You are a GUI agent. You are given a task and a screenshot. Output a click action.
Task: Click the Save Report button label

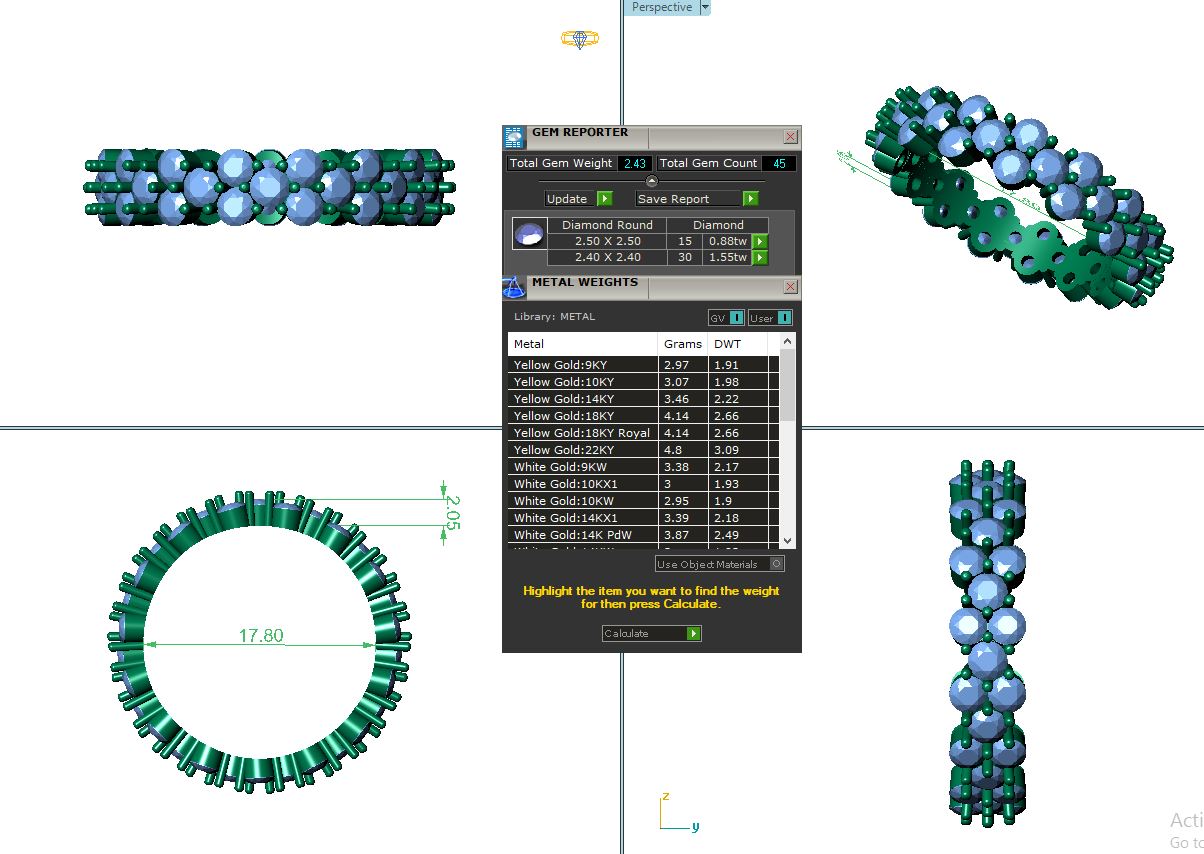673,199
